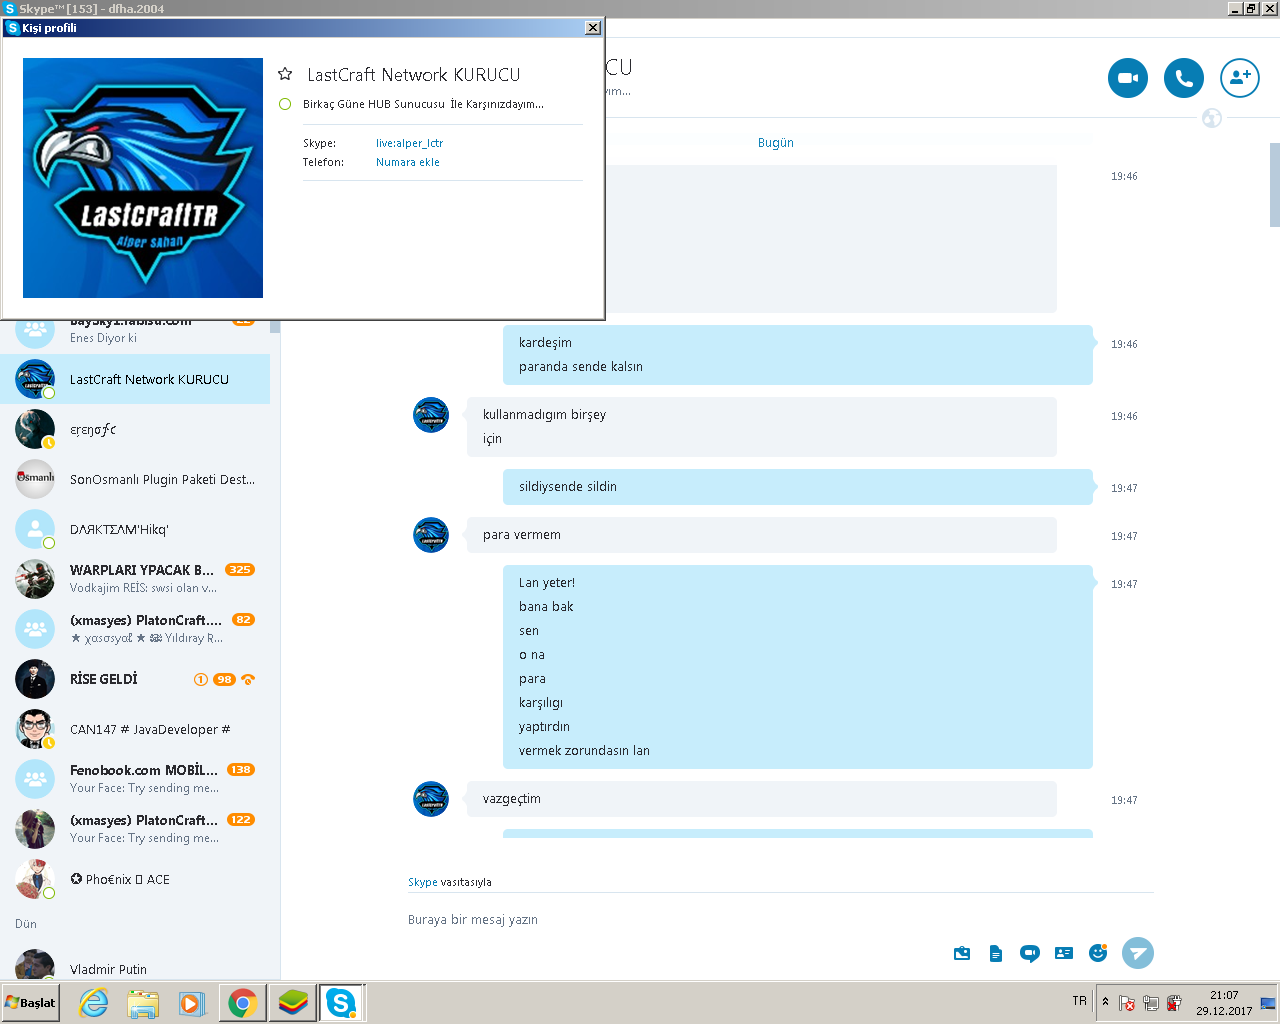The height and width of the screenshot is (1024, 1280).
Task: Select the CAN147 # JavaDeveloper # contact
Action: coord(135,729)
